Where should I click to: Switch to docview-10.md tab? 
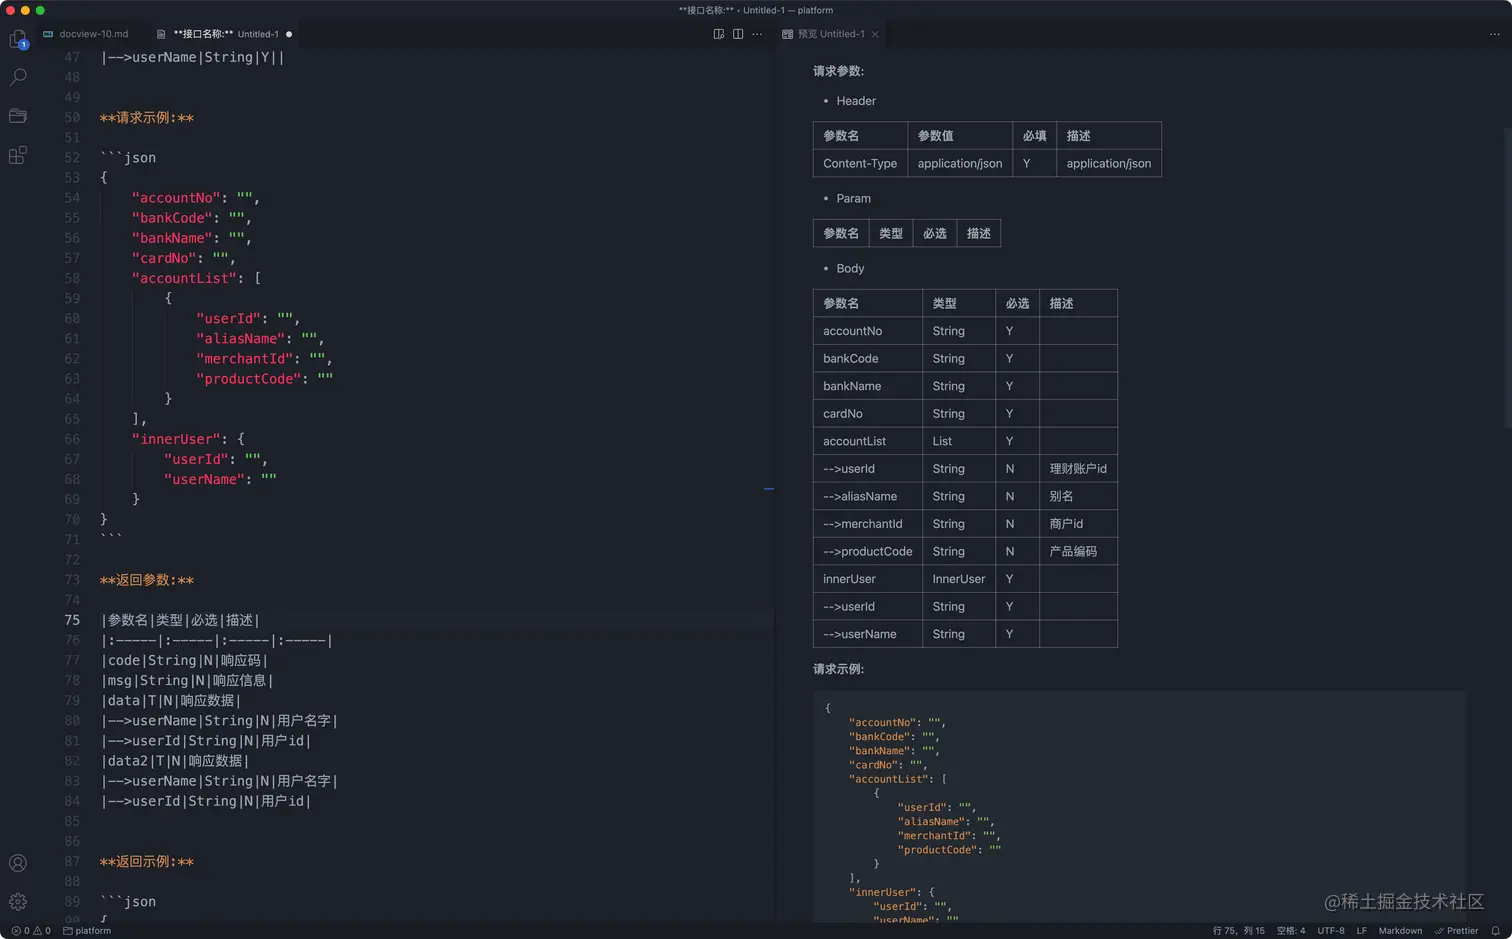click(86, 34)
